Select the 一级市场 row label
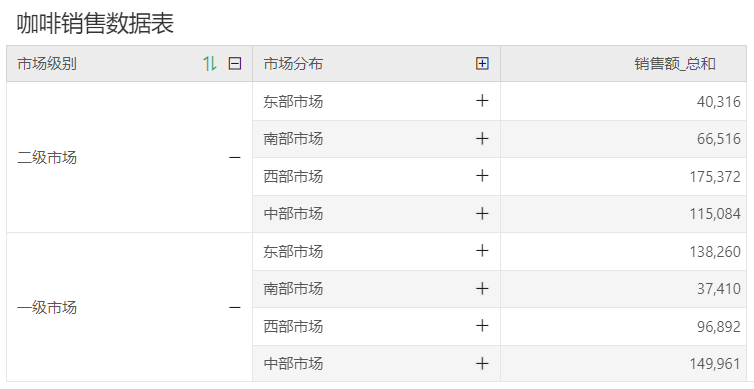Viewport: 754px width, 389px height. pos(47,307)
